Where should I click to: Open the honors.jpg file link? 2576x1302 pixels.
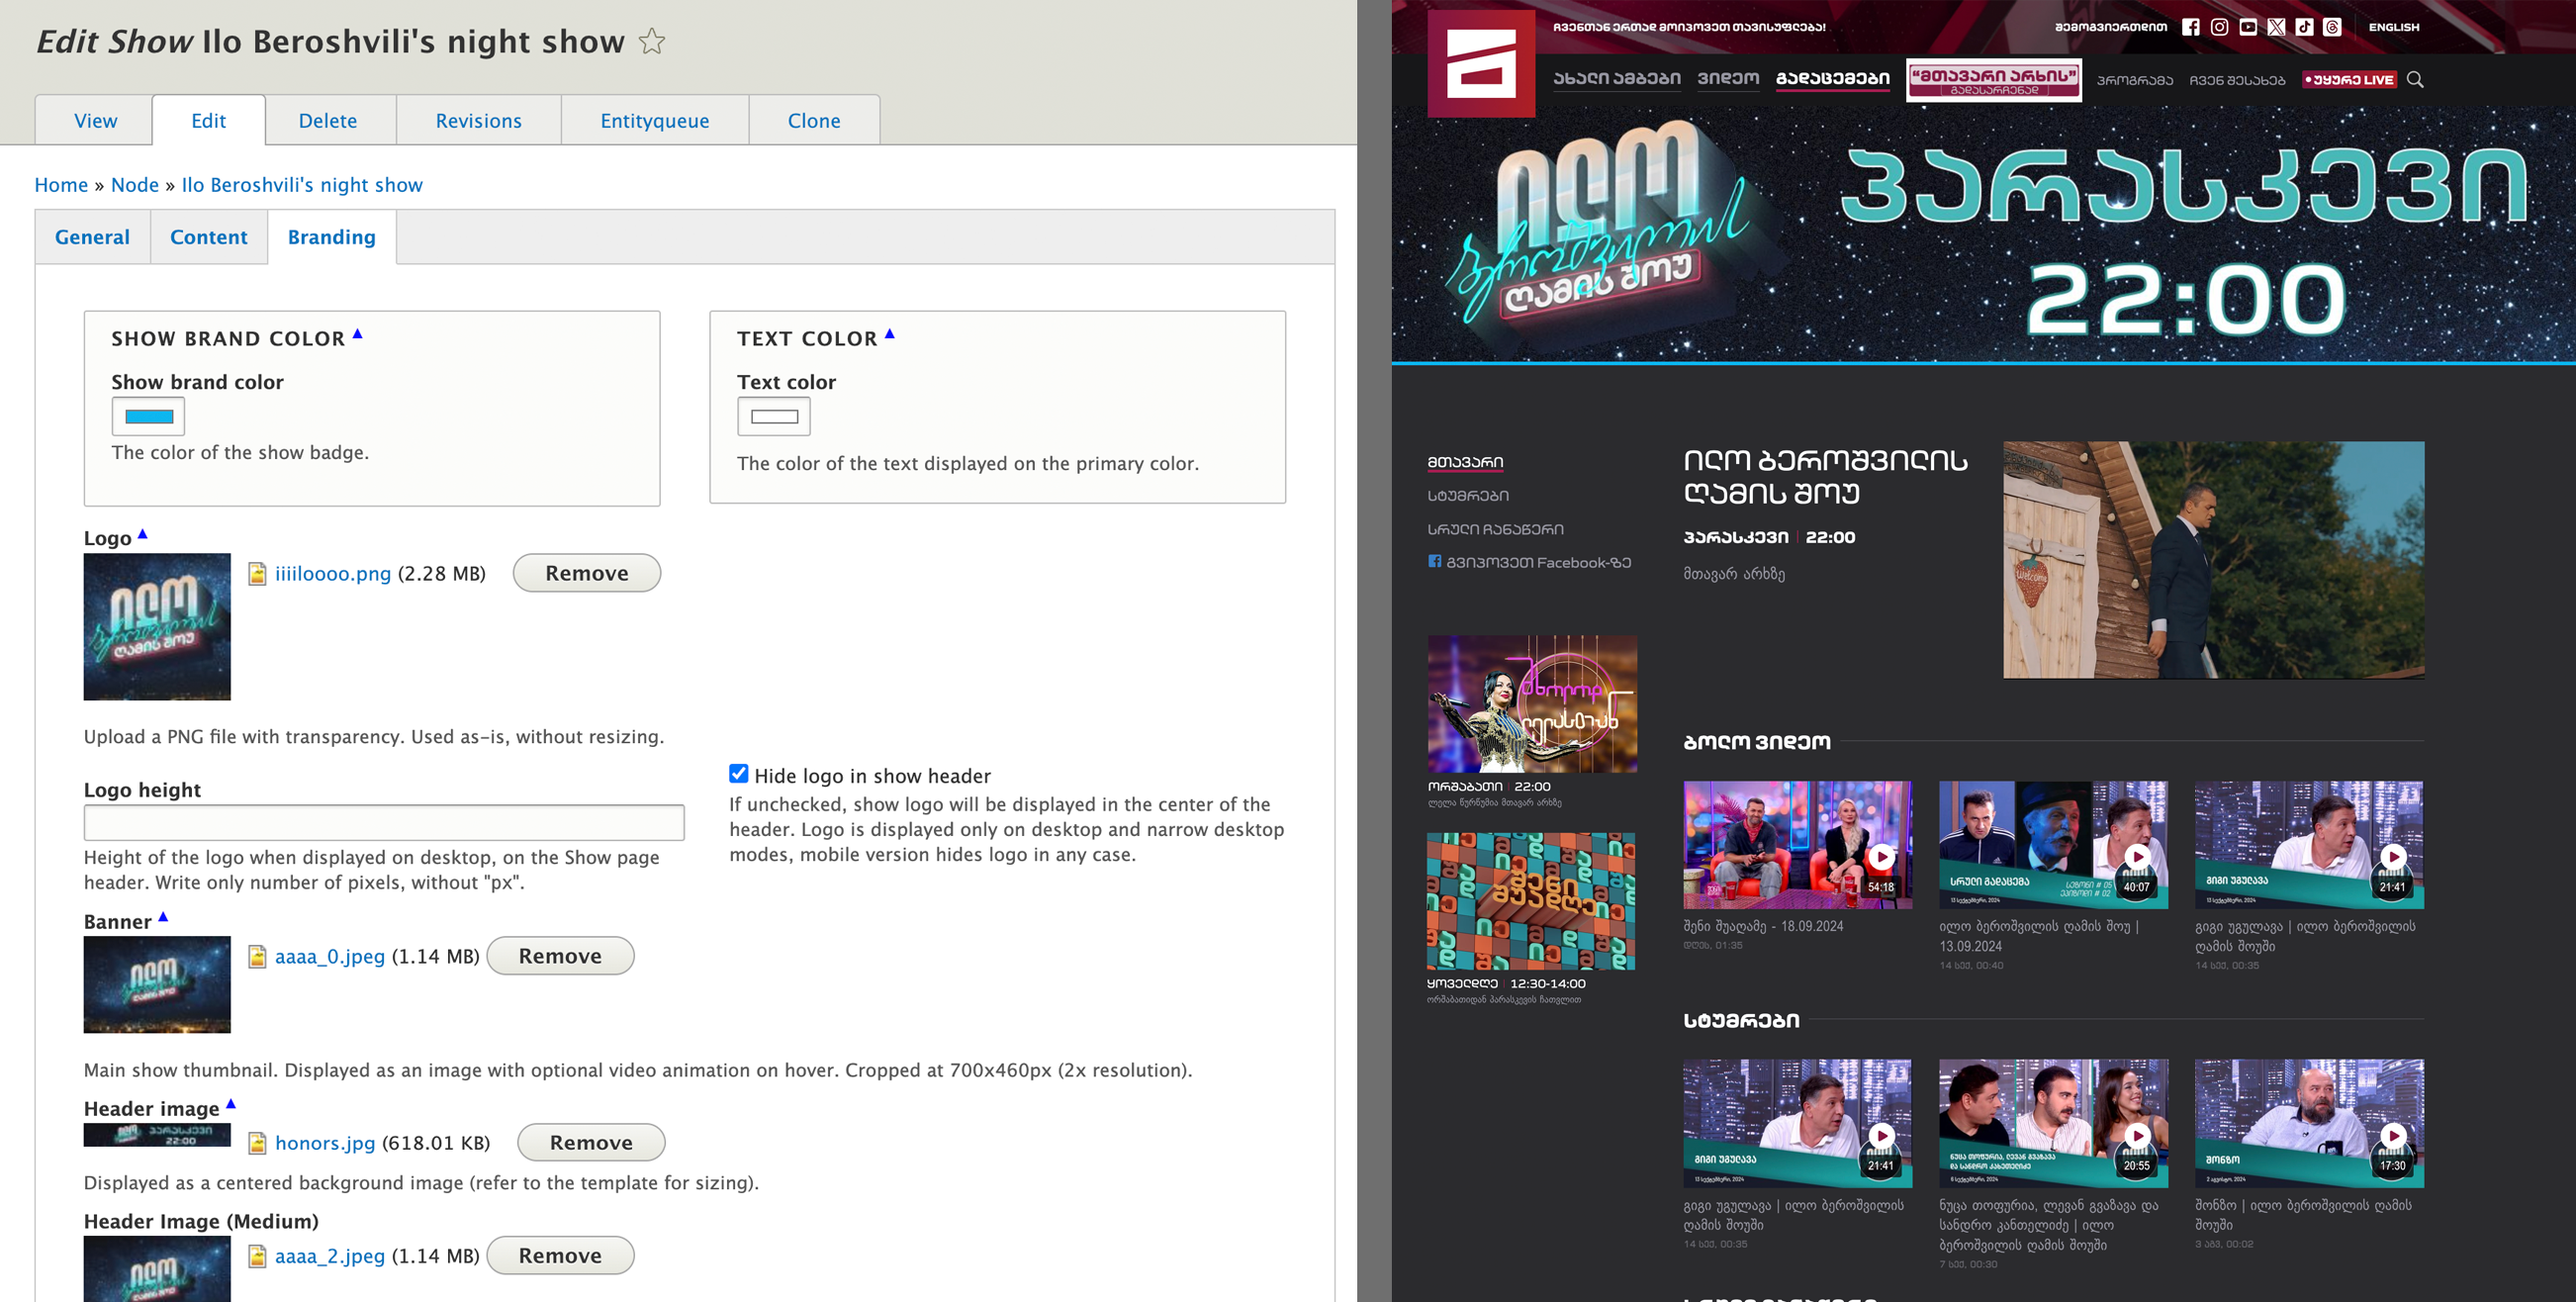tap(325, 1143)
